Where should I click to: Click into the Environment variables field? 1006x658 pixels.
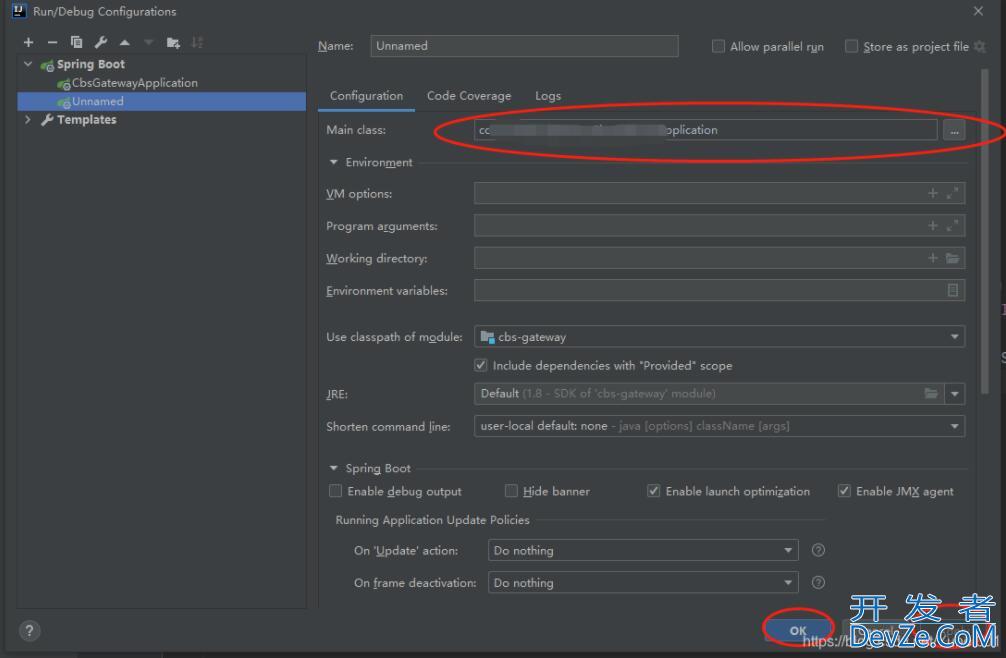719,291
